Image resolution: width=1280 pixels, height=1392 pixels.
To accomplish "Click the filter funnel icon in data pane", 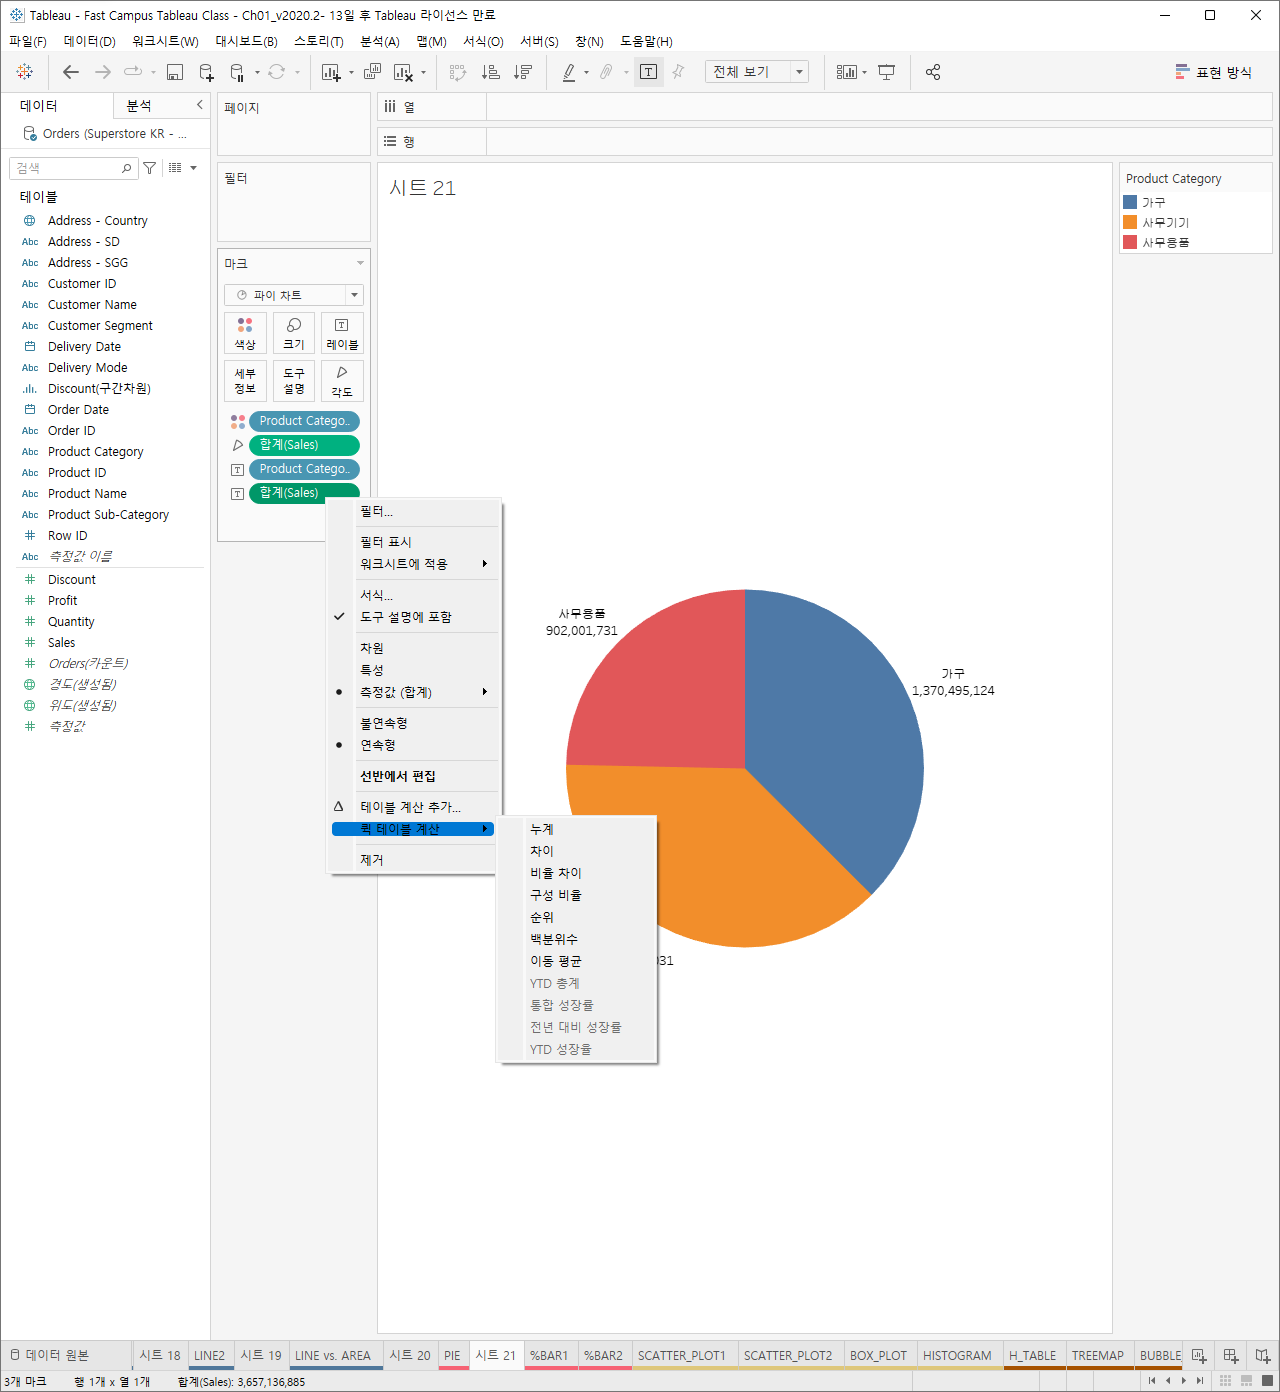I will click(149, 168).
